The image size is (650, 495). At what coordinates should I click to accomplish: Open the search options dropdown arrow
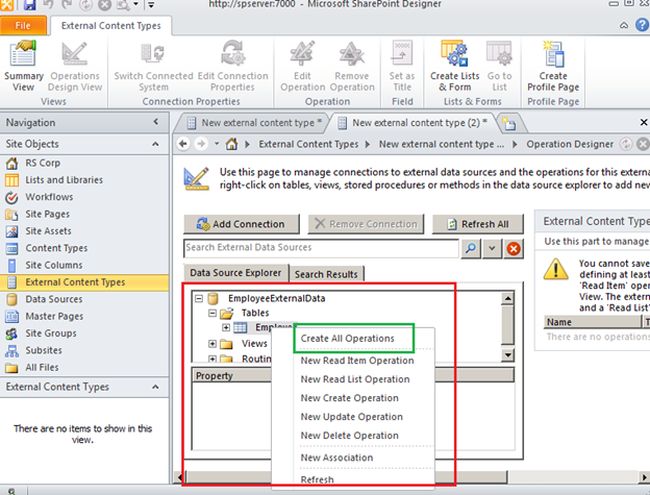[x=492, y=248]
